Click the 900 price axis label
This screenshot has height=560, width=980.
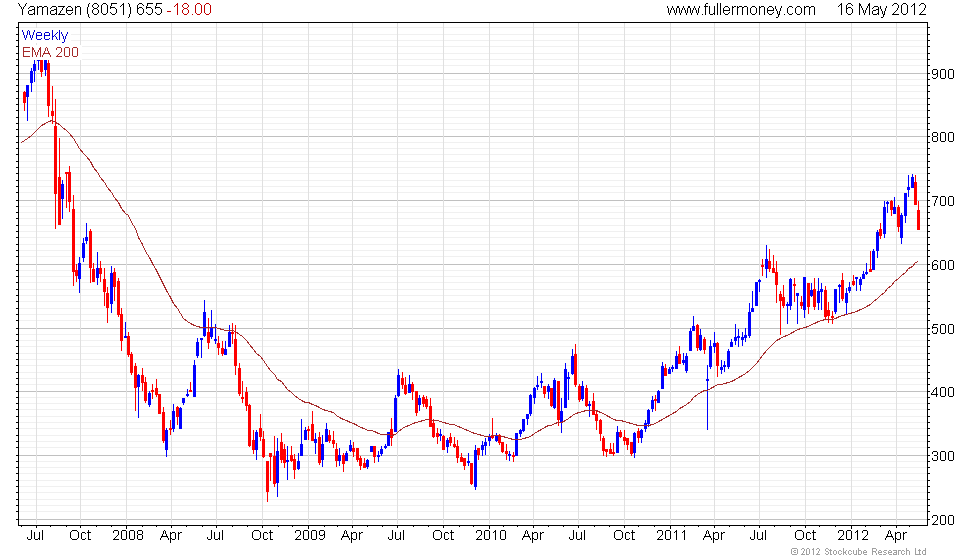pyautogui.click(x=942, y=74)
